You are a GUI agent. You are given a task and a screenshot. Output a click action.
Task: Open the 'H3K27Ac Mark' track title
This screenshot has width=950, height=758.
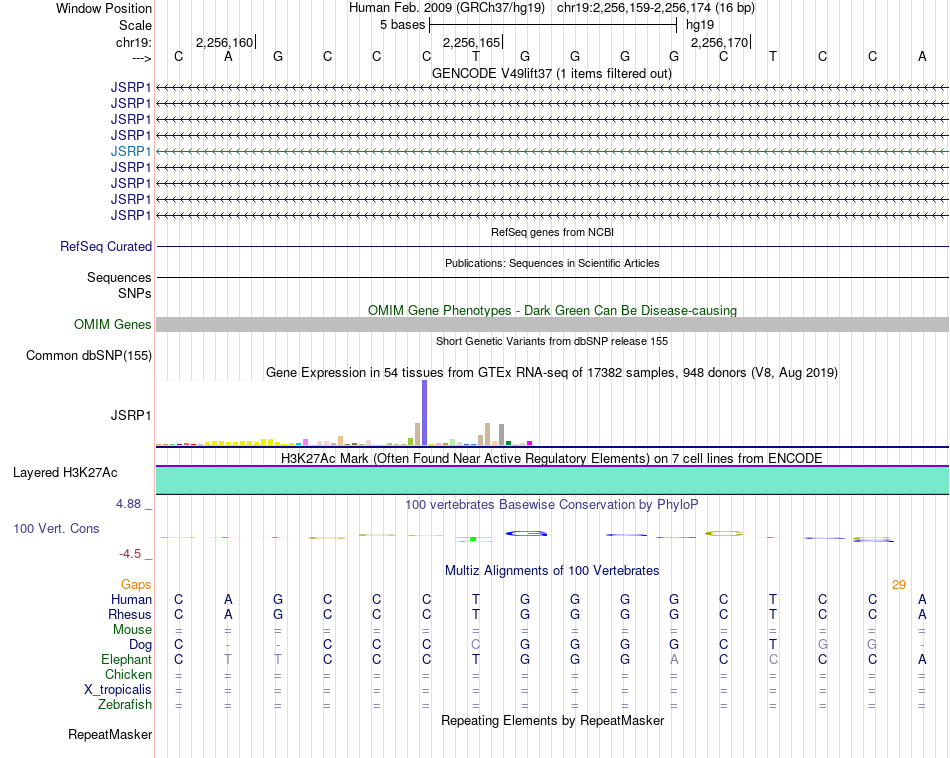(552, 458)
